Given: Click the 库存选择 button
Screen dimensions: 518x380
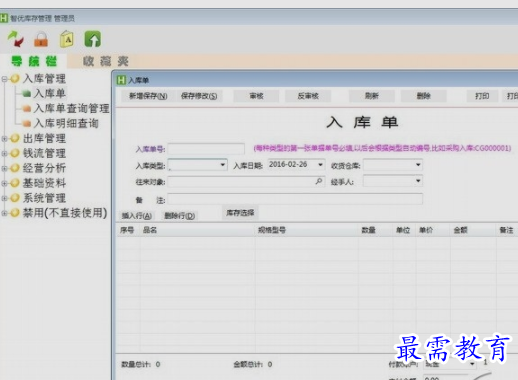Looking at the screenshot, I should pos(240,213).
